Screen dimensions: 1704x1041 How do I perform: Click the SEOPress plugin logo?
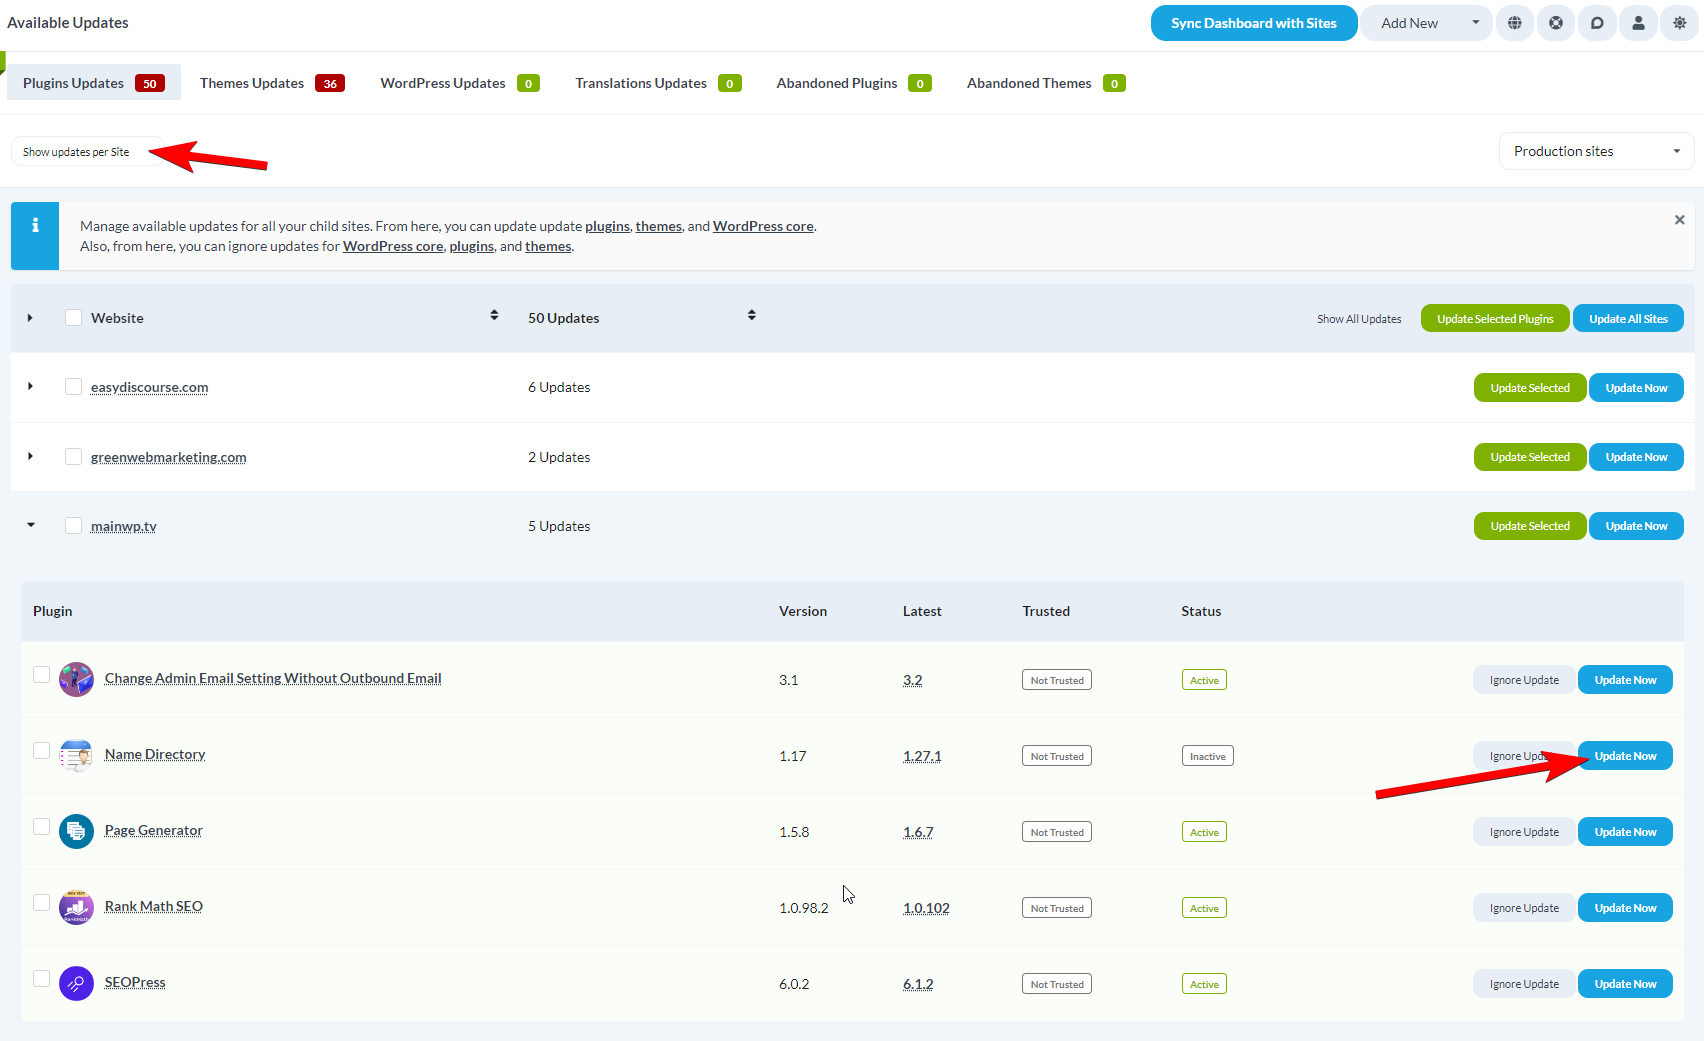pos(76,983)
